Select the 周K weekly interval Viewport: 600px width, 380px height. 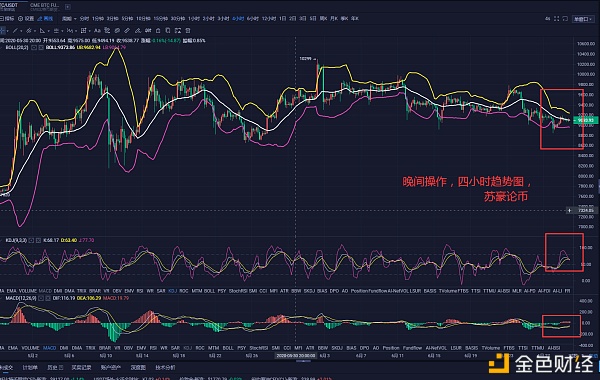pyautogui.click(x=323, y=18)
